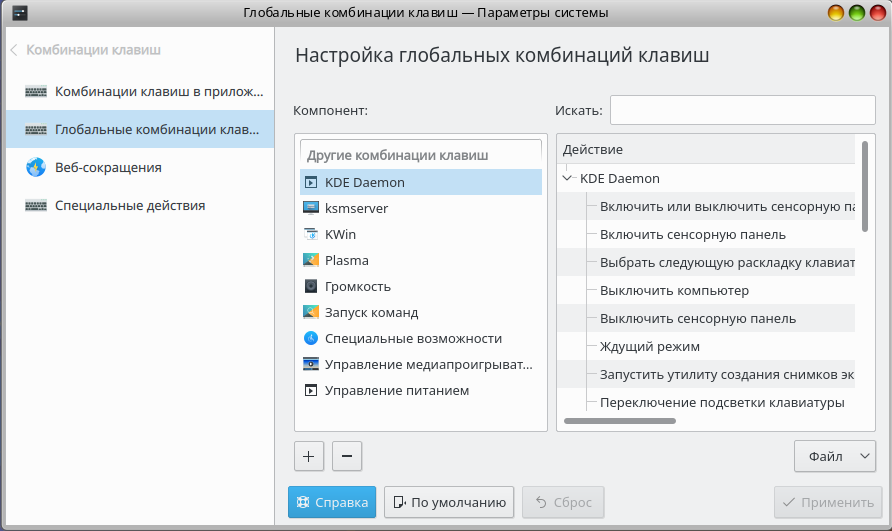Select Запуск команд in component list

click(x=421, y=312)
